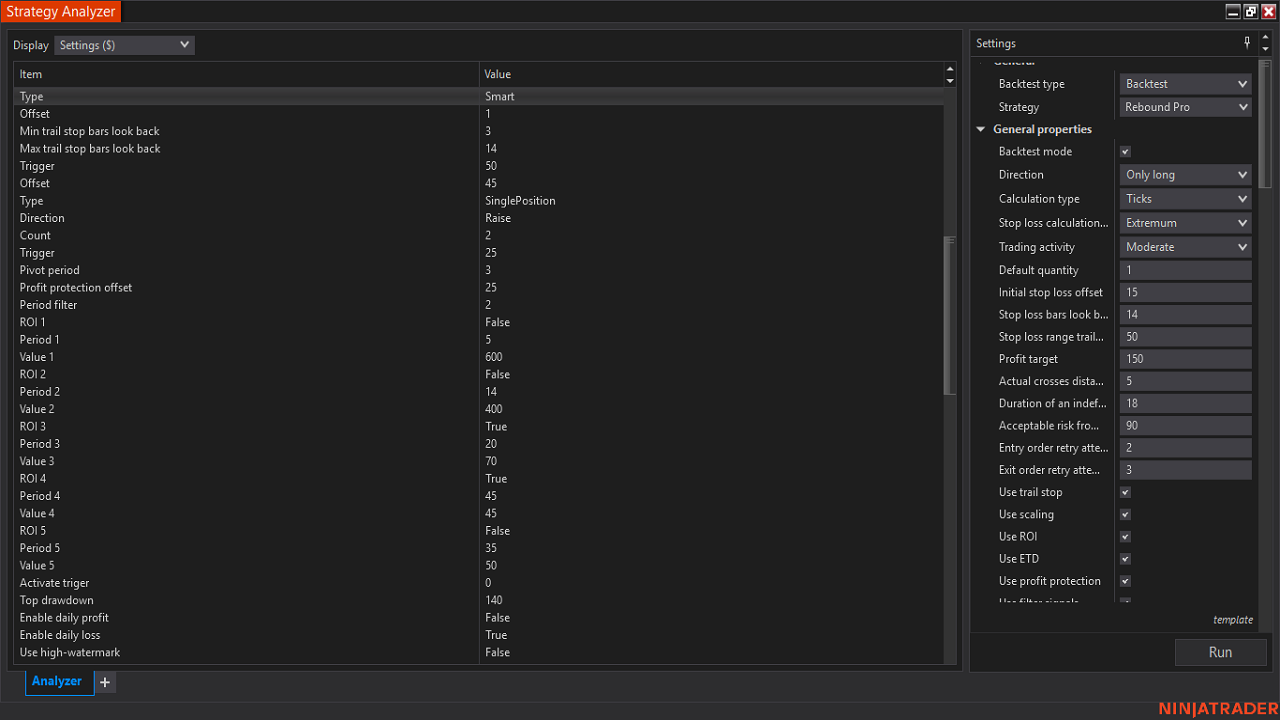Click the Default quantity input field
Image resolution: width=1280 pixels, height=720 pixels.
tap(1185, 270)
